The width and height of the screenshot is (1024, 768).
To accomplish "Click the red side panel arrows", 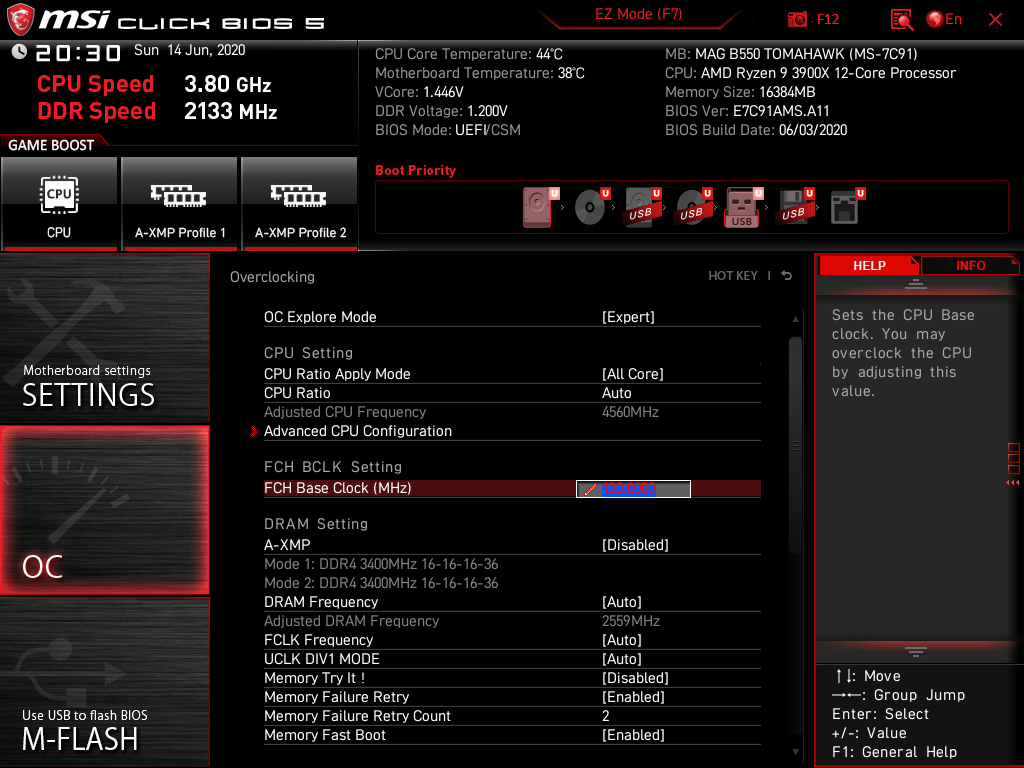I will coord(1013,483).
